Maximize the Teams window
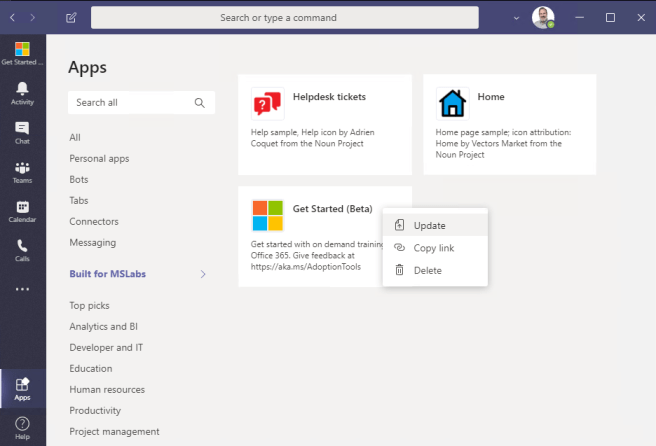The image size is (656, 446). 610,18
